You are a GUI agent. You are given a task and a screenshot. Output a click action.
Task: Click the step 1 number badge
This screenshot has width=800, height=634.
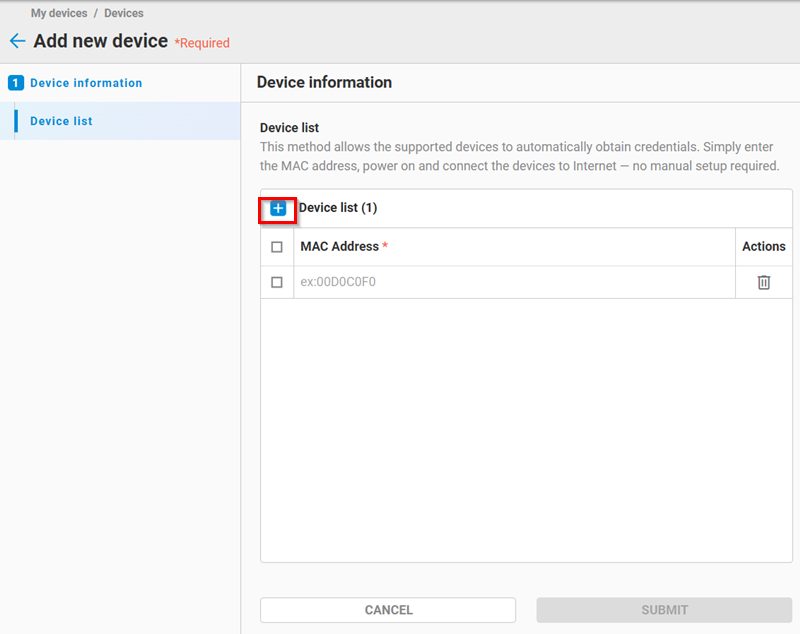15,83
